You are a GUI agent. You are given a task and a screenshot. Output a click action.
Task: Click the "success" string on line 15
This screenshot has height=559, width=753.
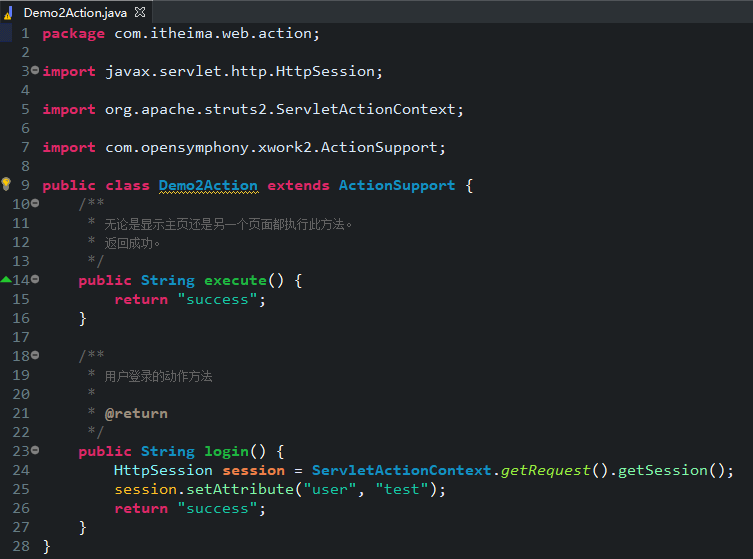pos(217,300)
